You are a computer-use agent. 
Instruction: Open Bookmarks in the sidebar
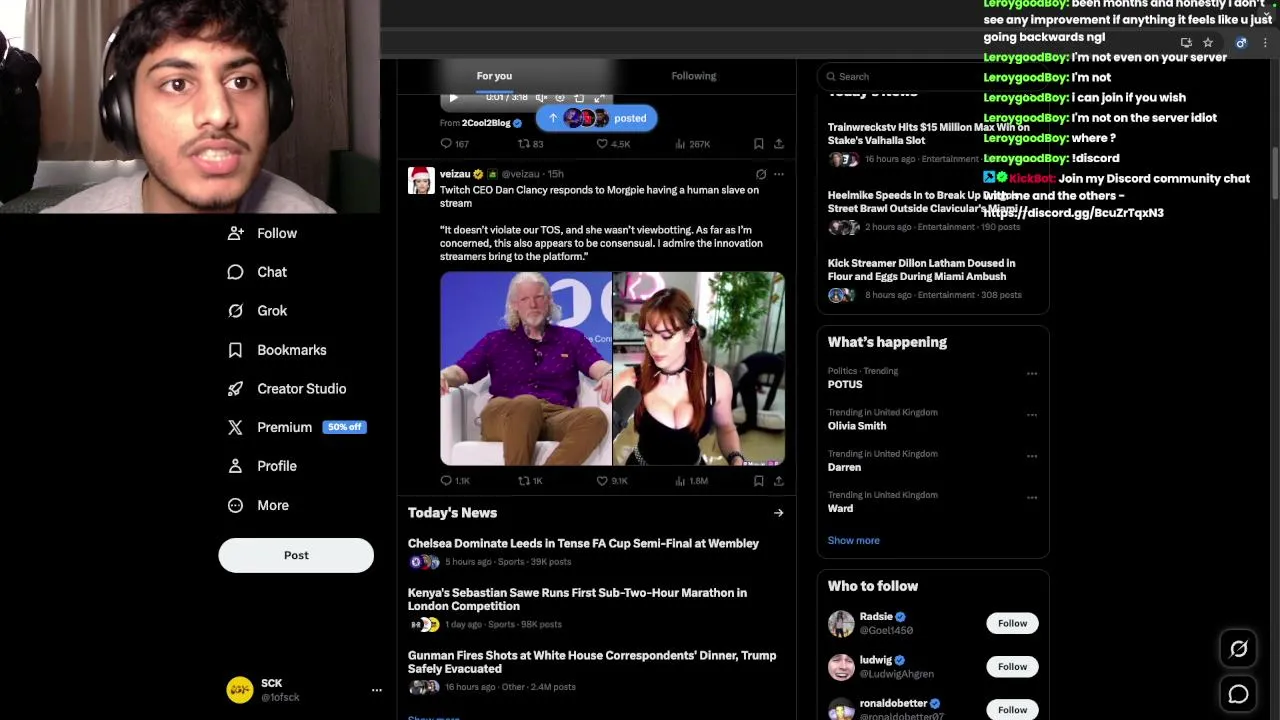click(x=277, y=350)
